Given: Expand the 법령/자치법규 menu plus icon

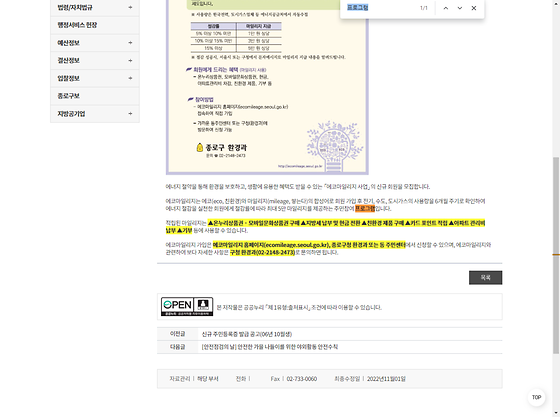Looking at the screenshot, I should 130,7.
